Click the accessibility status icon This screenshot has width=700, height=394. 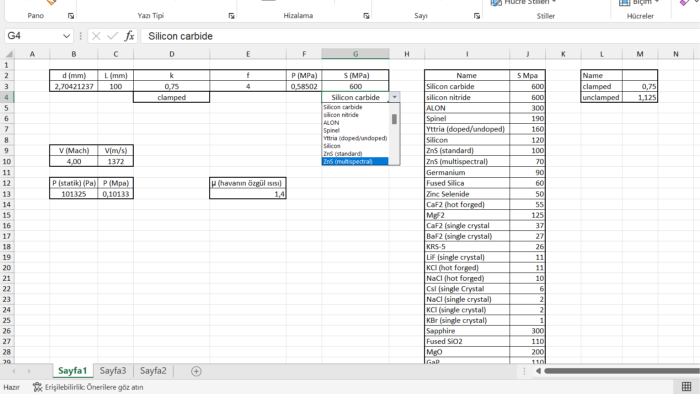tap(38, 387)
